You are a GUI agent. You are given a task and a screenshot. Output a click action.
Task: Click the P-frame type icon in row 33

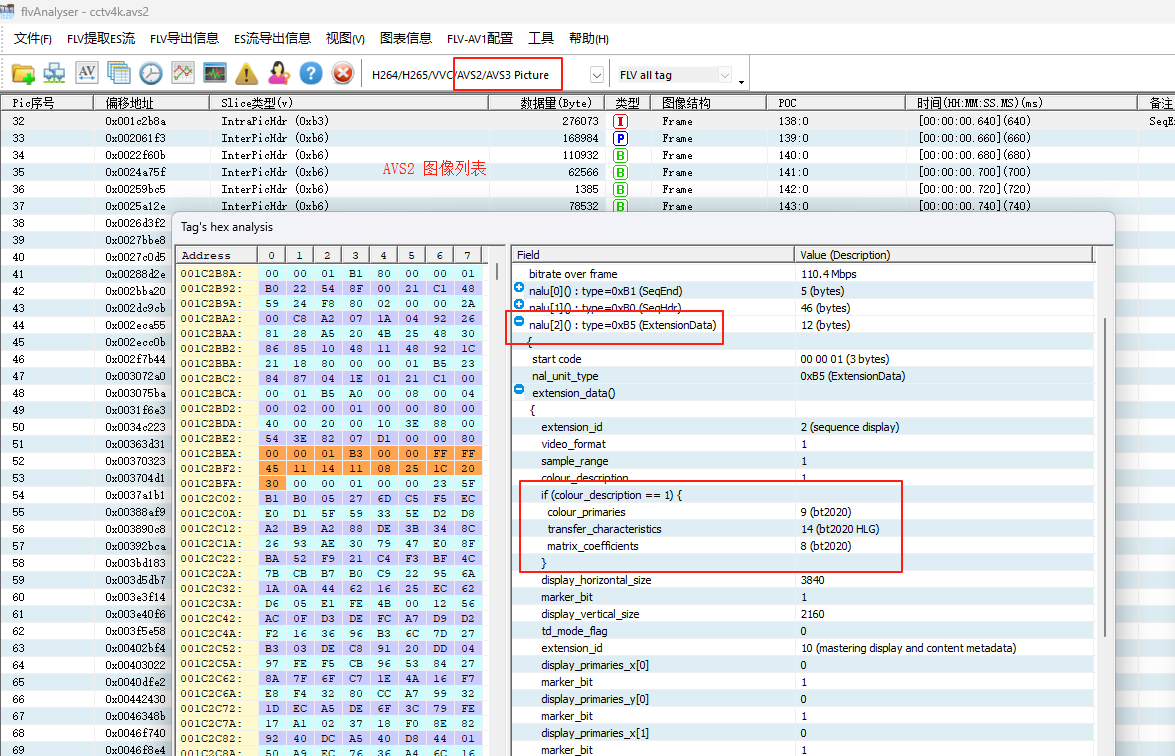click(x=620, y=139)
